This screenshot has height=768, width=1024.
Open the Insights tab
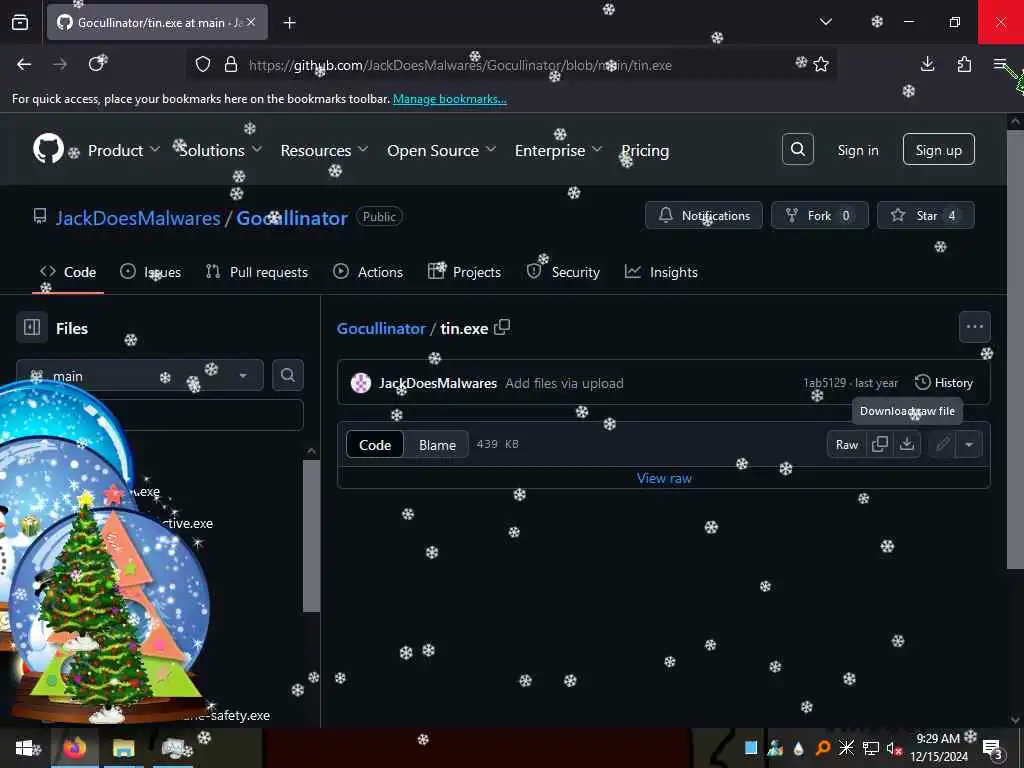pyautogui.click(x=661, y=272)
